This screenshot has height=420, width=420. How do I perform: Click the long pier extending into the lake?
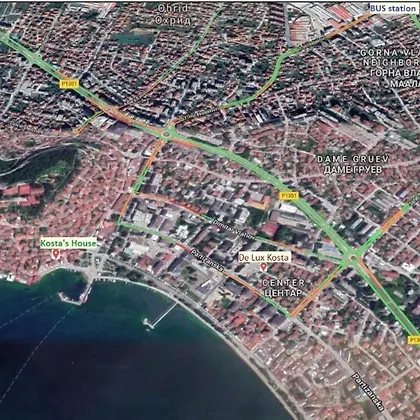coord(160,314)
